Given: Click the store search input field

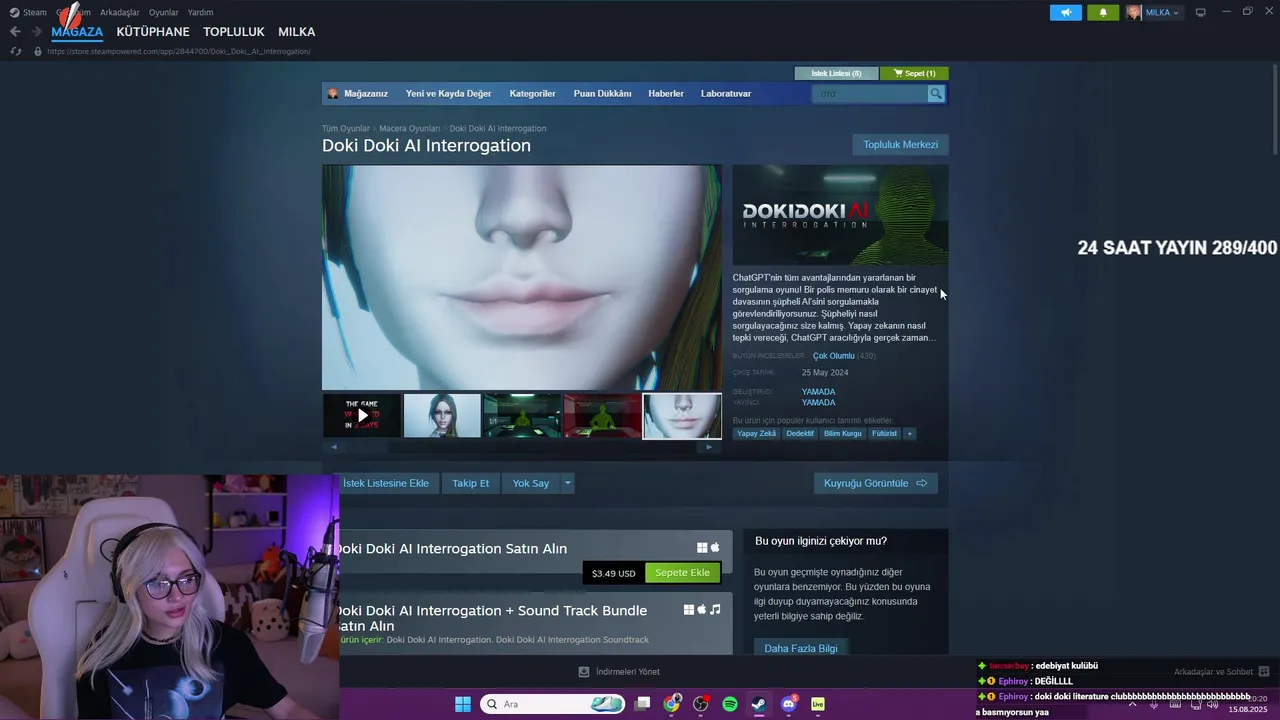Looking at the screenshot, I should 870,93.
